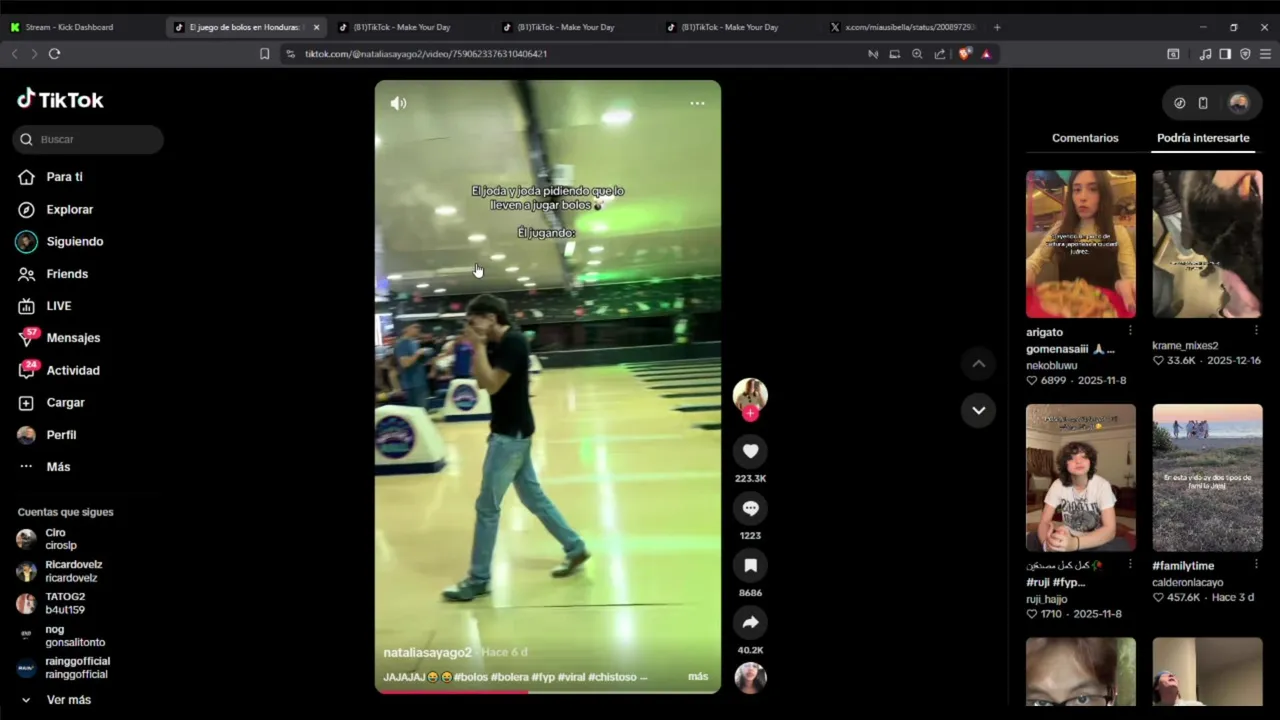This screenshot has height=720, width=1280.
Task: Close the active TikTok tab
Action: click(317, 27)
